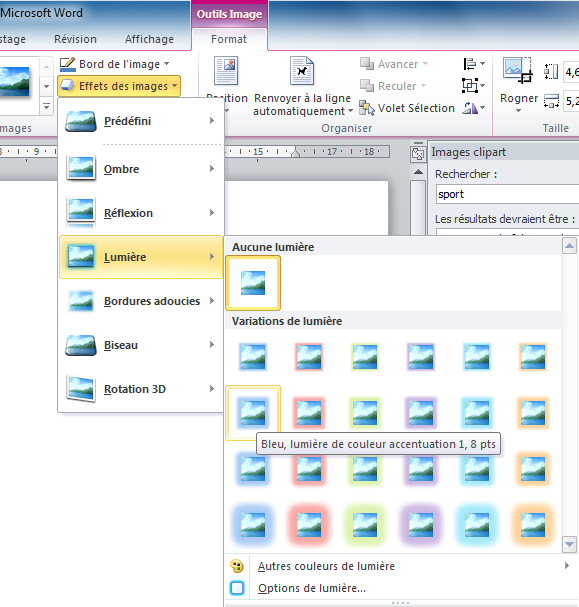
Task: Apply aqua glow accent 5, 5 pts
Action: (x=477, y=357)
